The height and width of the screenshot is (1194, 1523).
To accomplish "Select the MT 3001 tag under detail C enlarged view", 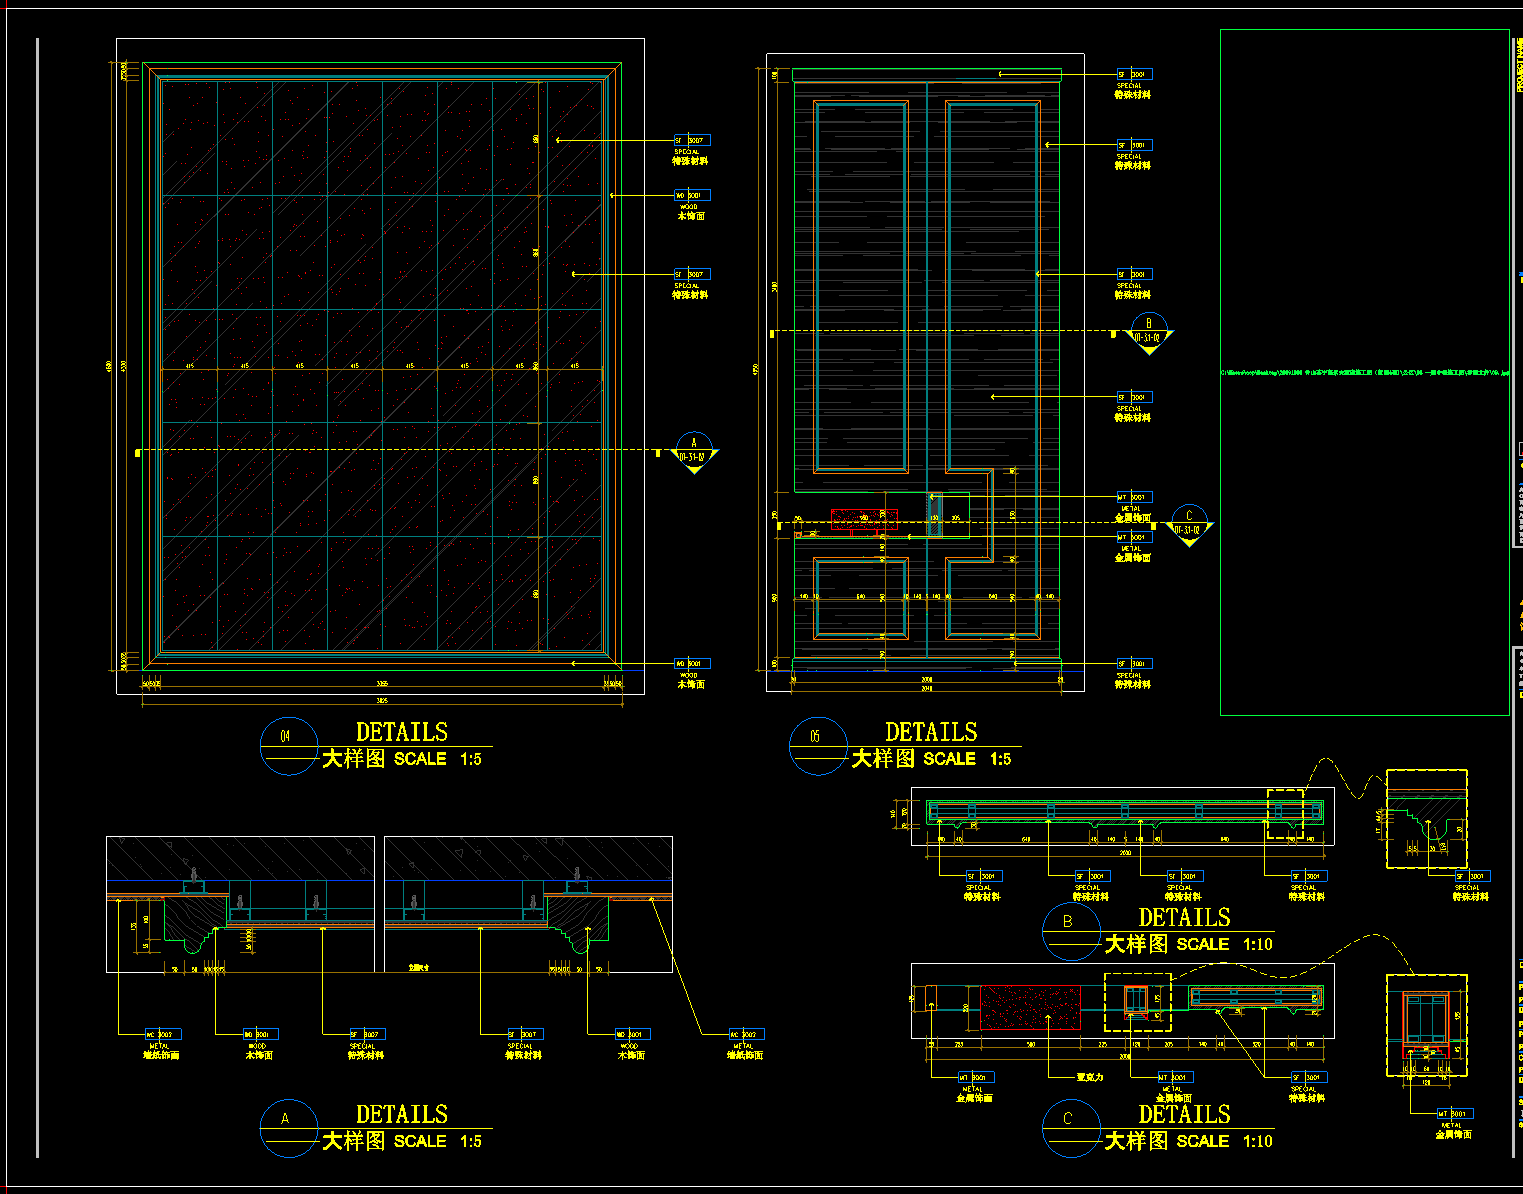I will 1455,1113.
